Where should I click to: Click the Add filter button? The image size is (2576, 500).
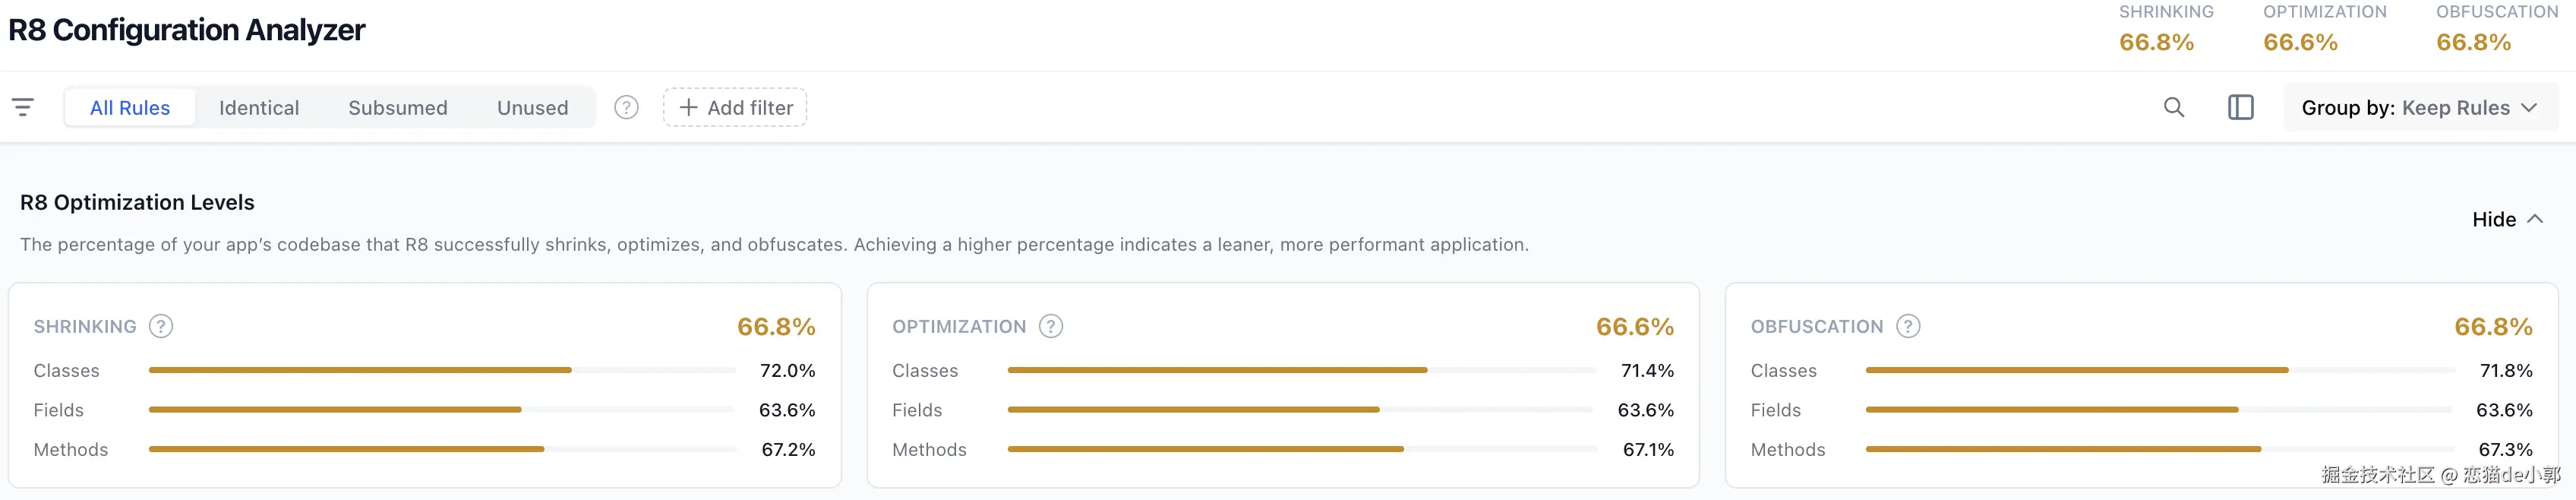[735, 107]
